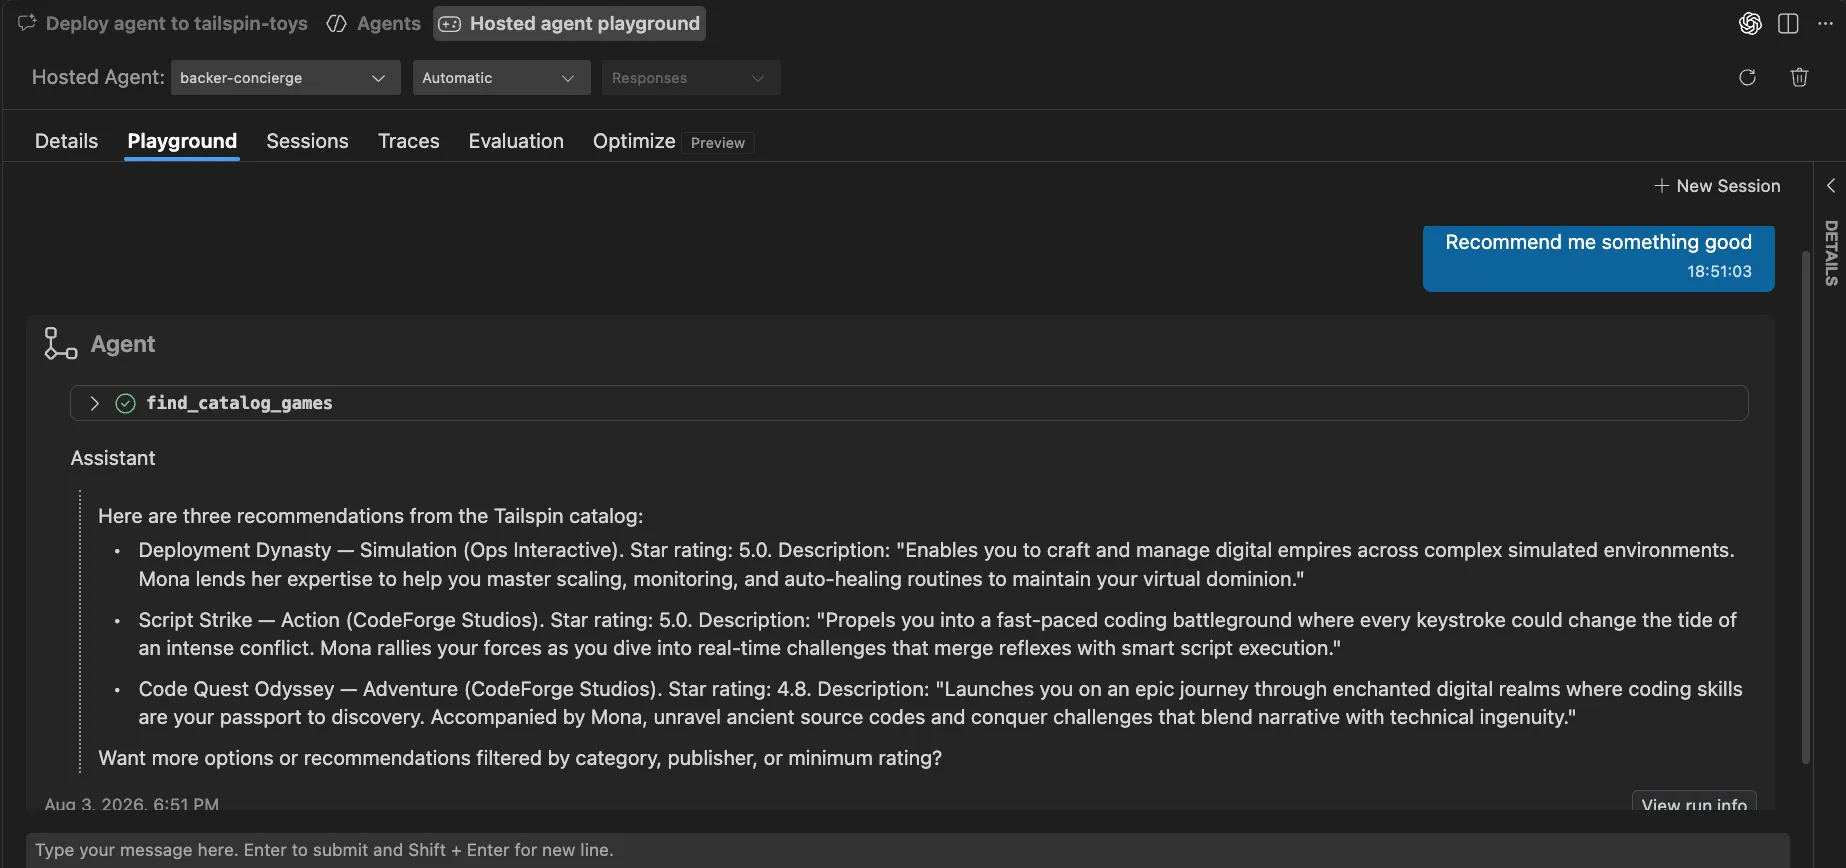Toggle split editor layout icon

(1788, 24)
